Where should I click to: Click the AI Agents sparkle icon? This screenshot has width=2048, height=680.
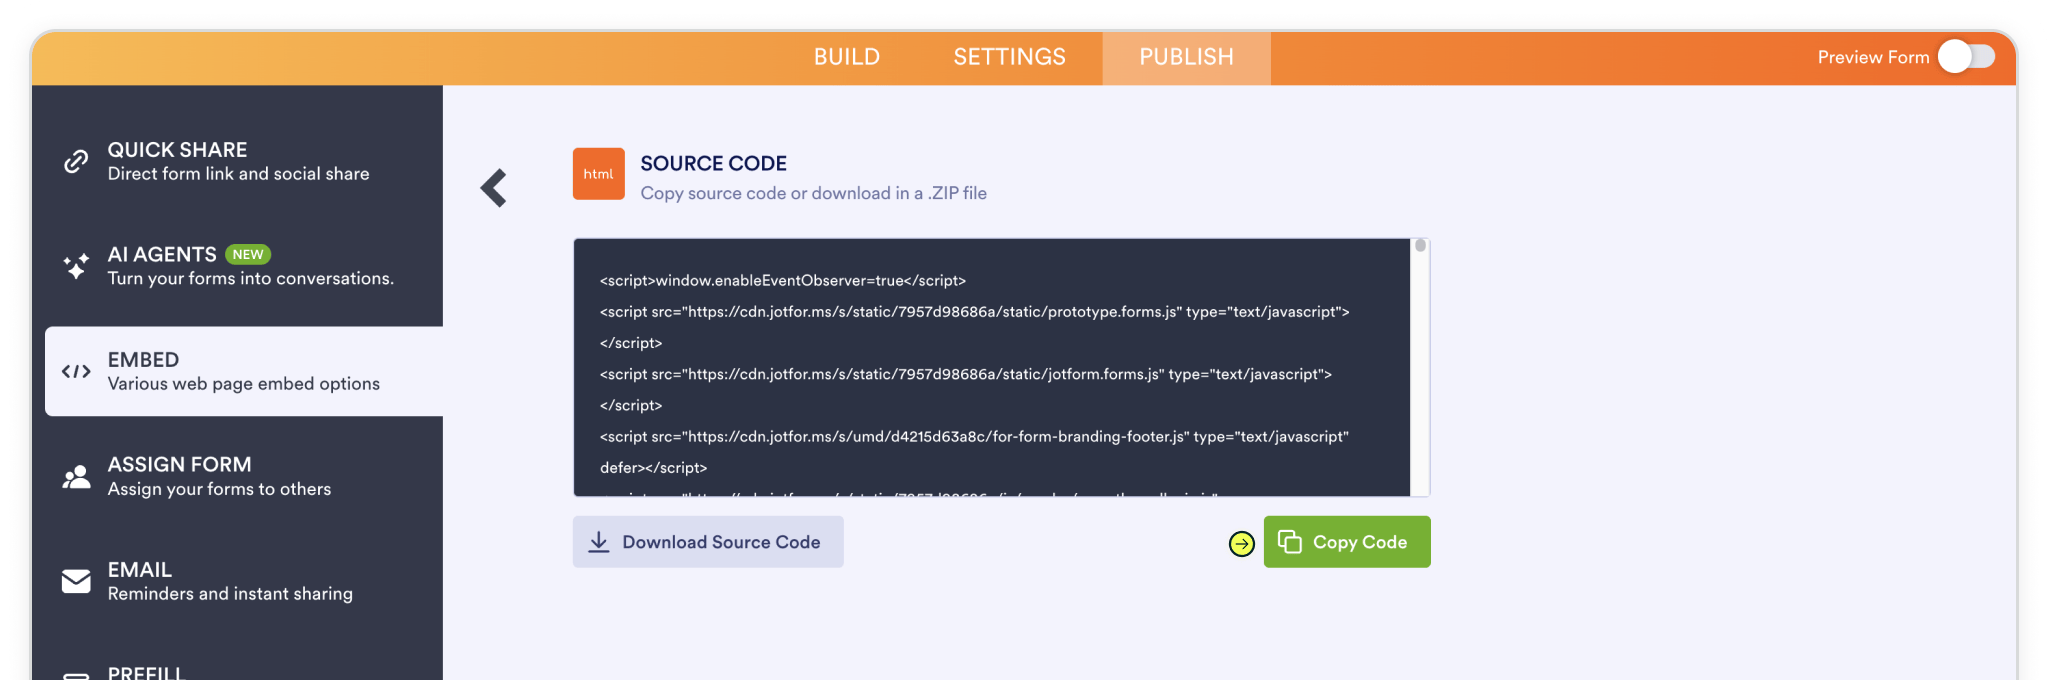coord(76,266)
